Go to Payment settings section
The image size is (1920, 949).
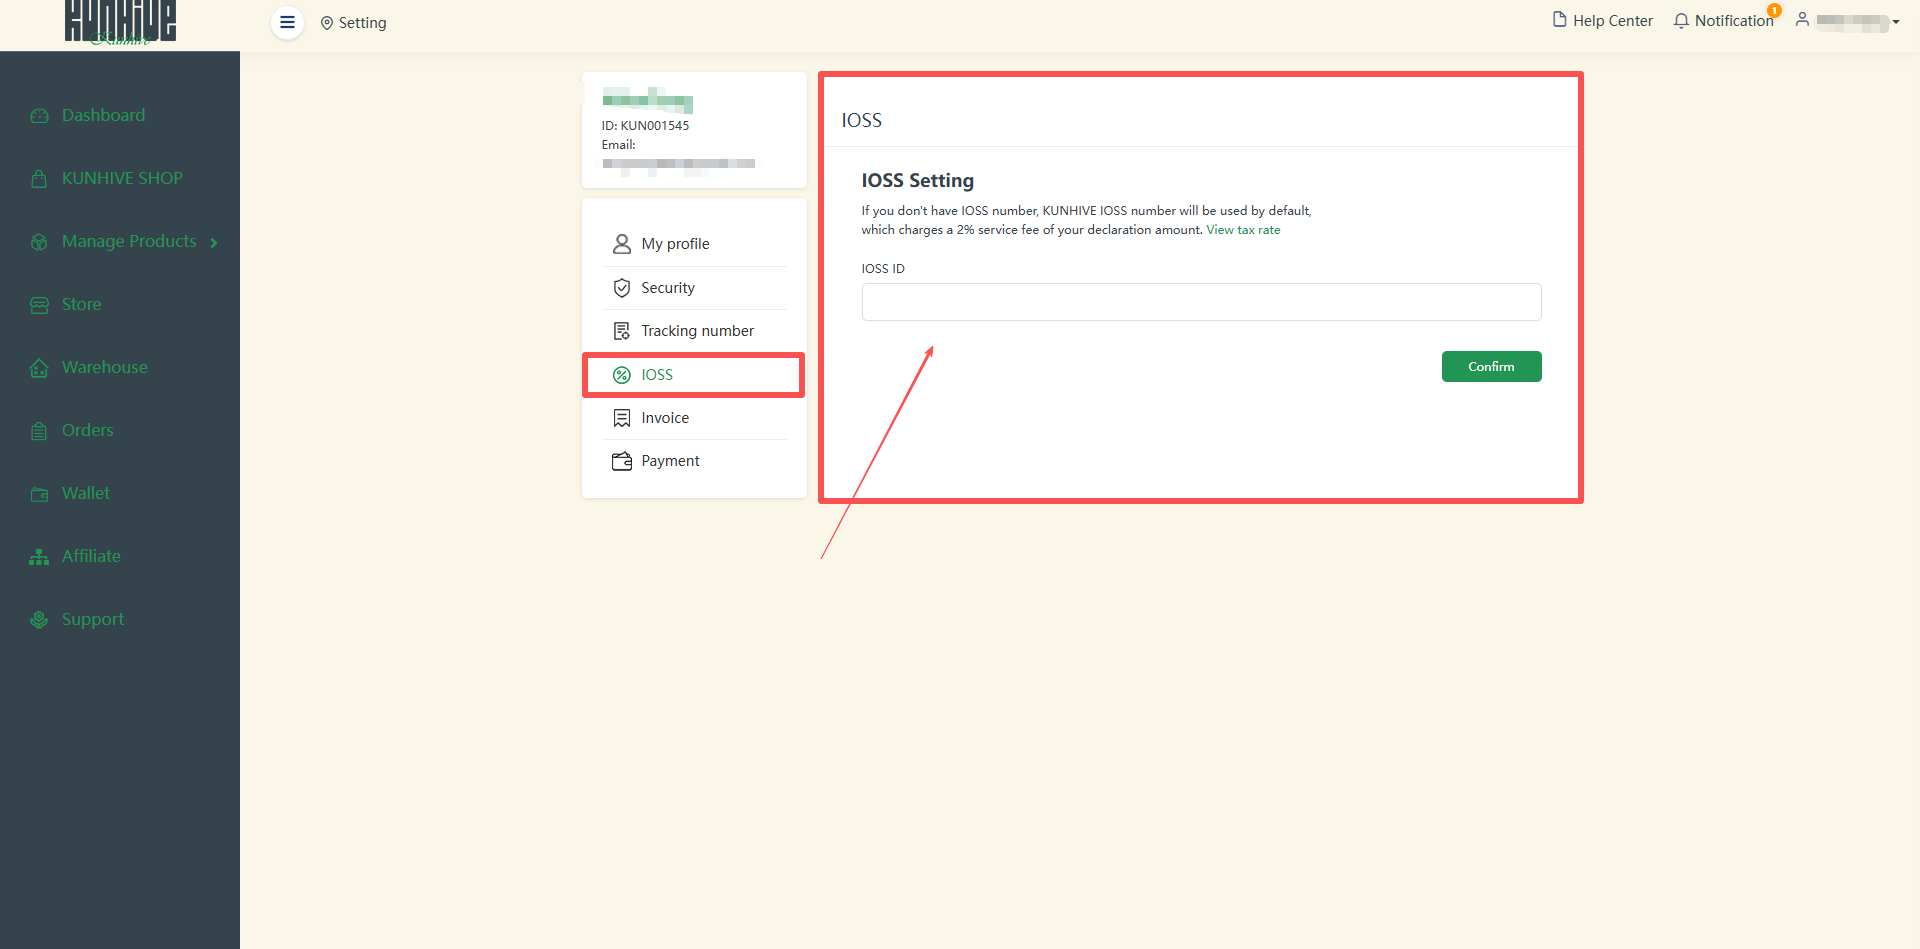(670, 461)
